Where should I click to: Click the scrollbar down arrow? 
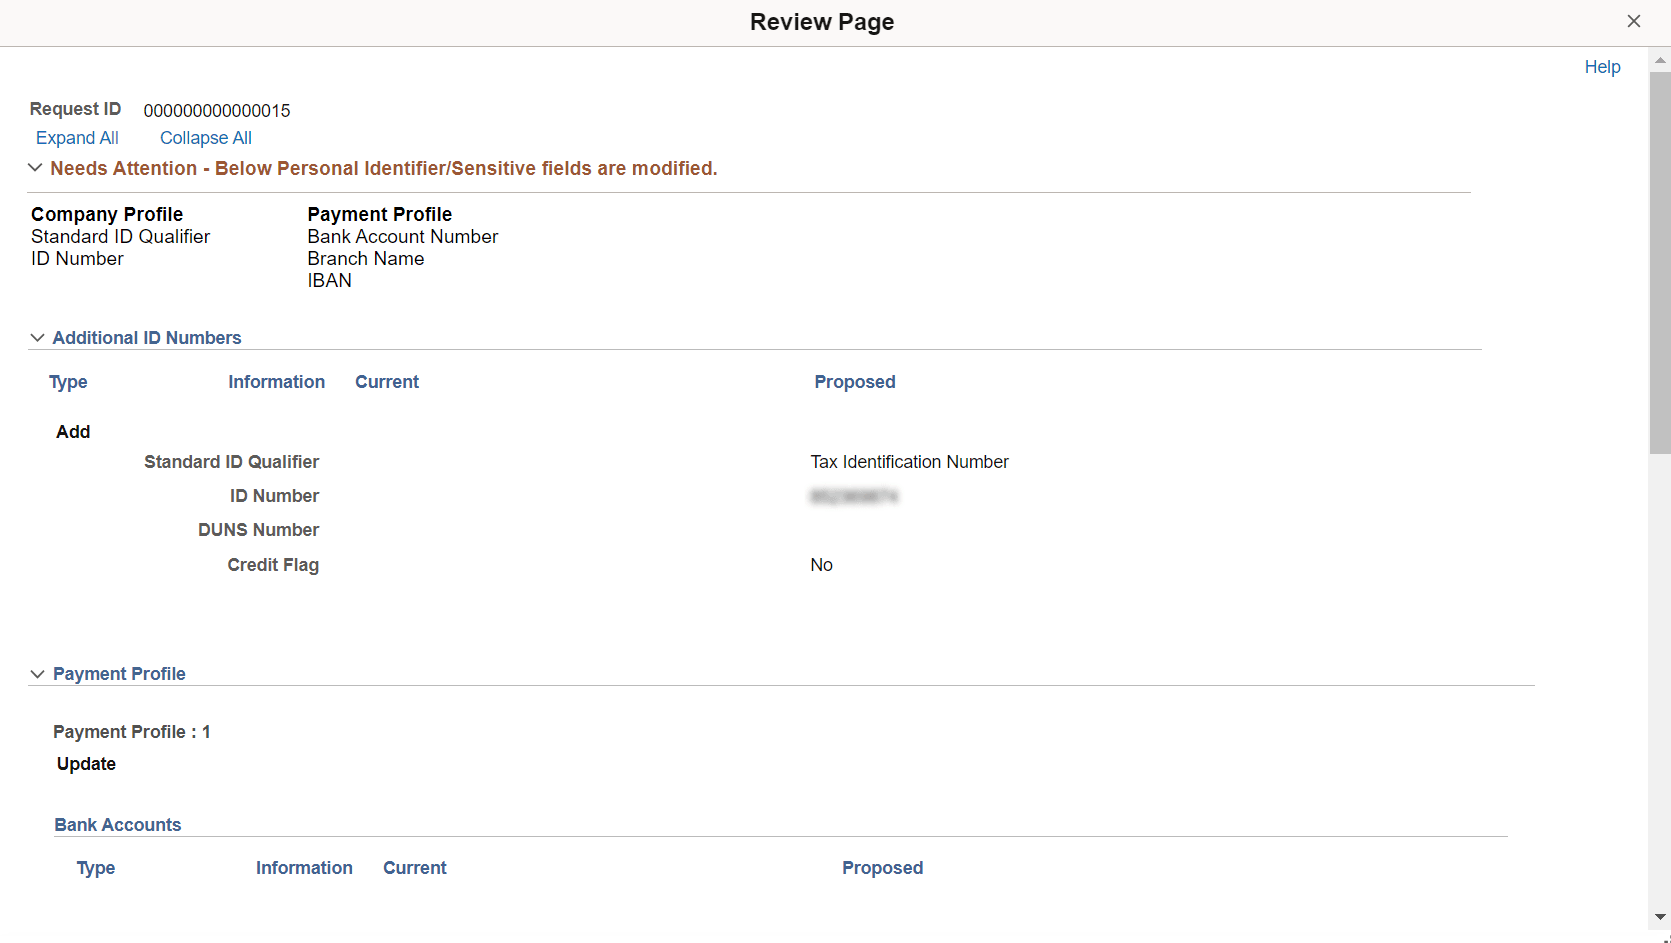(x=1659, y=917)
